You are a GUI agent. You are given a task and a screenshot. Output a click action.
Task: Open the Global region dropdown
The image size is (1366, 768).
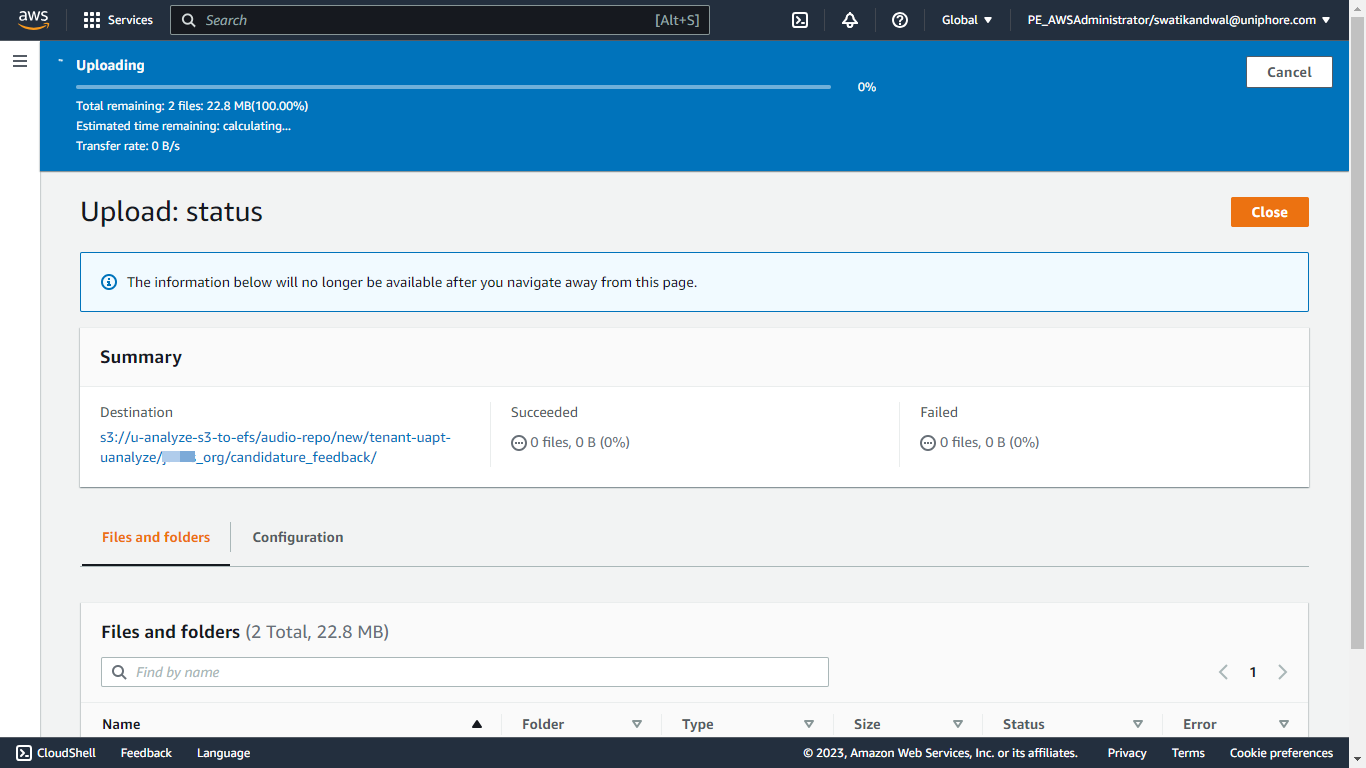[x=967, y=20]
